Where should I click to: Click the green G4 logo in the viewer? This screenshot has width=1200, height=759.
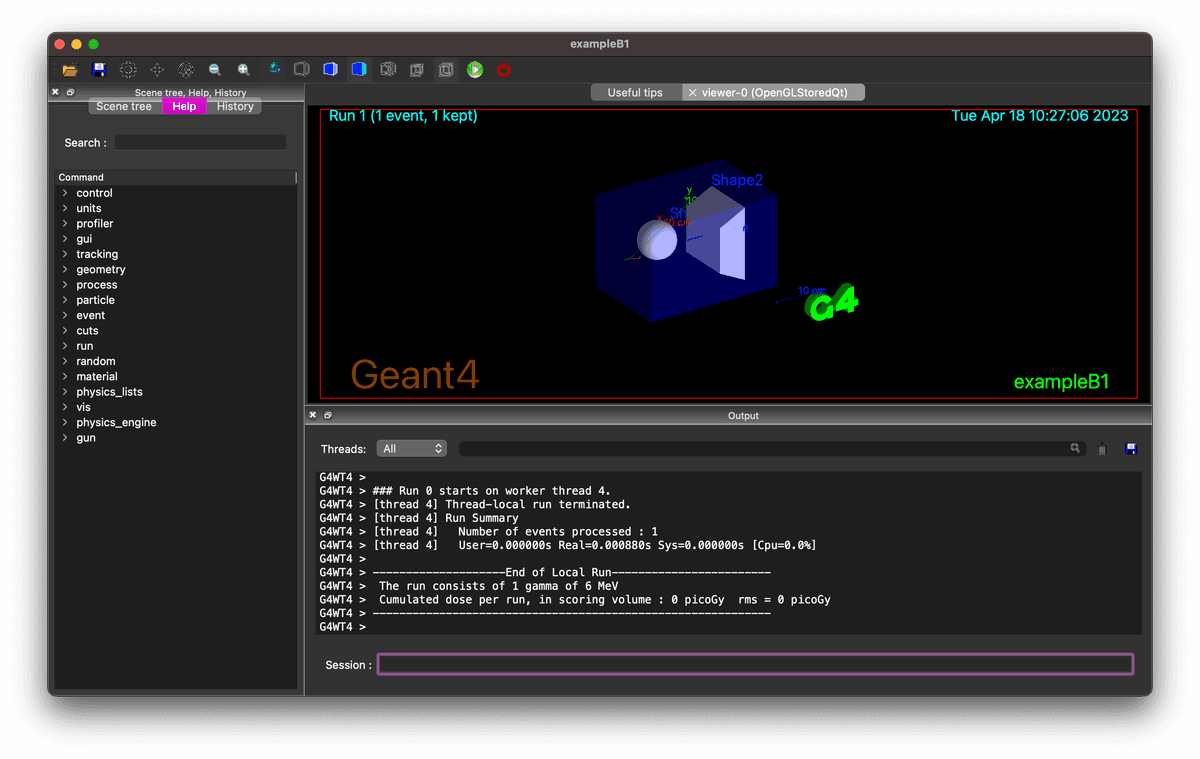tap(833, 303)
